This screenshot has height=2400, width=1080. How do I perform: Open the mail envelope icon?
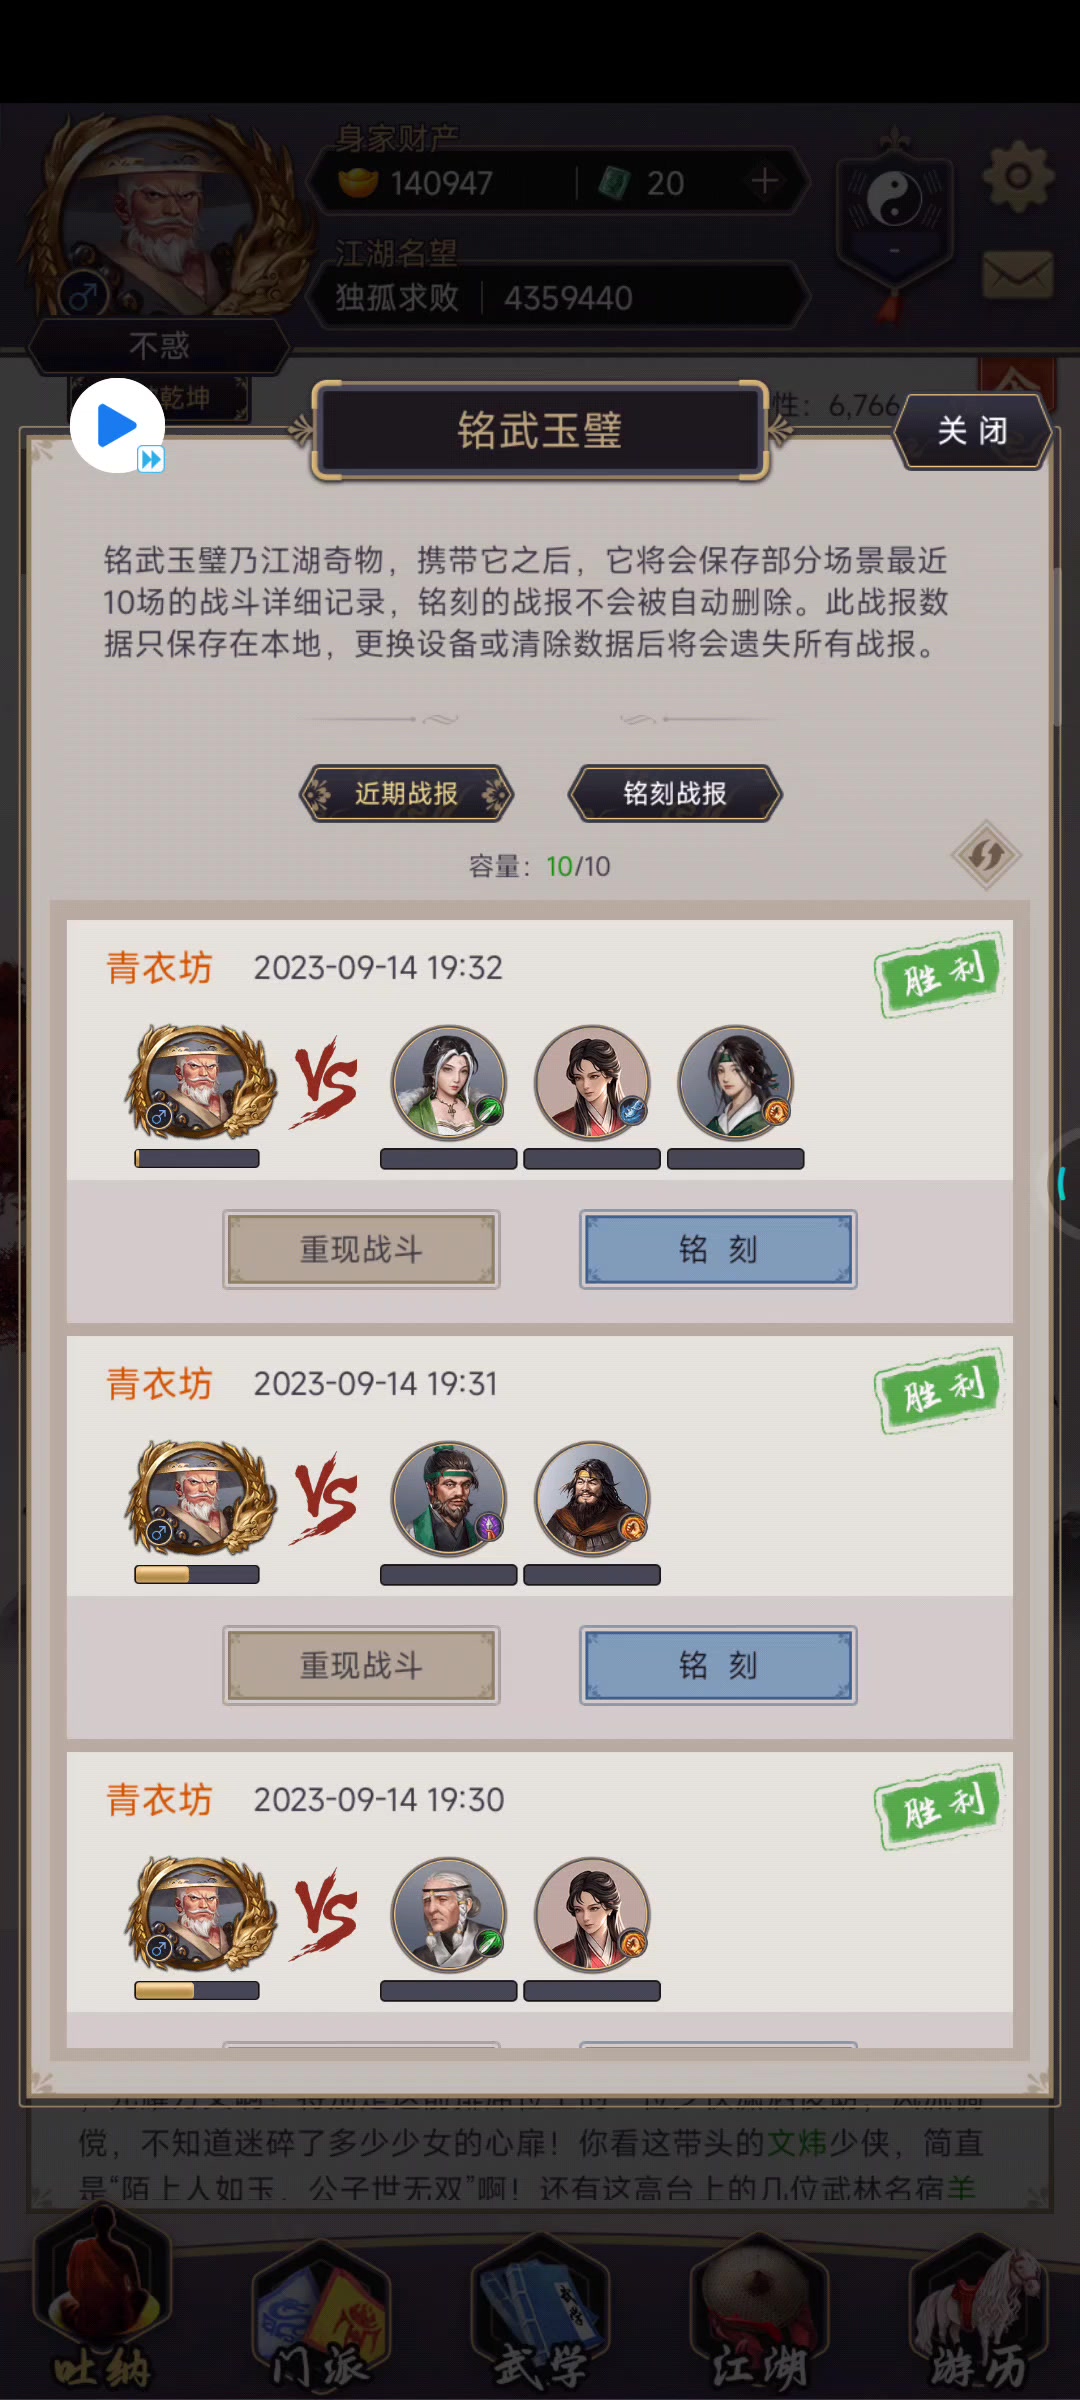coord(1018,275)
